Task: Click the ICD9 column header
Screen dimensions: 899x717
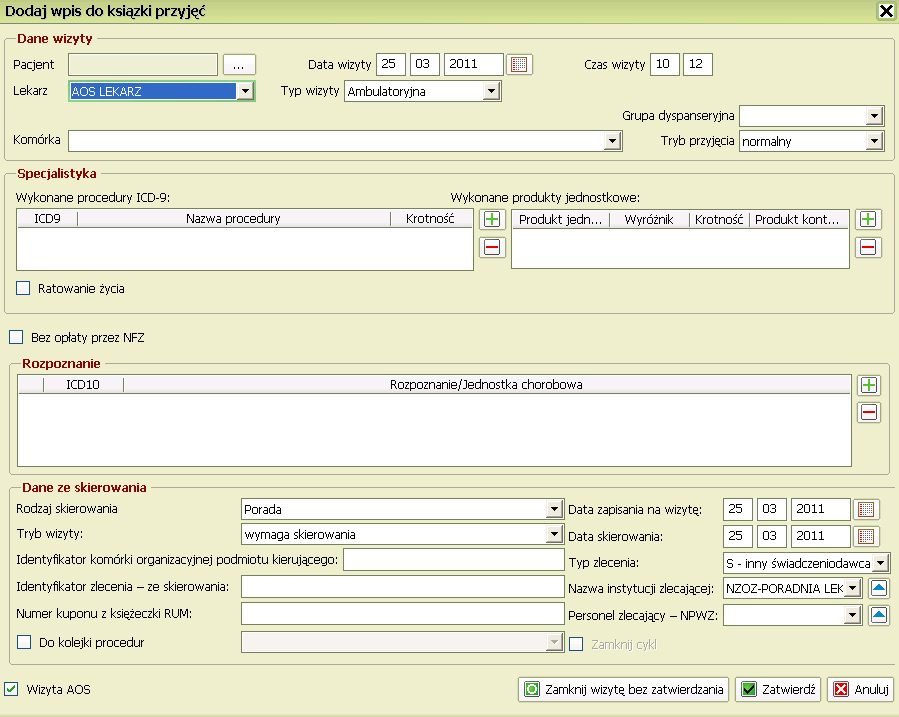Action: tap(48, 218)
